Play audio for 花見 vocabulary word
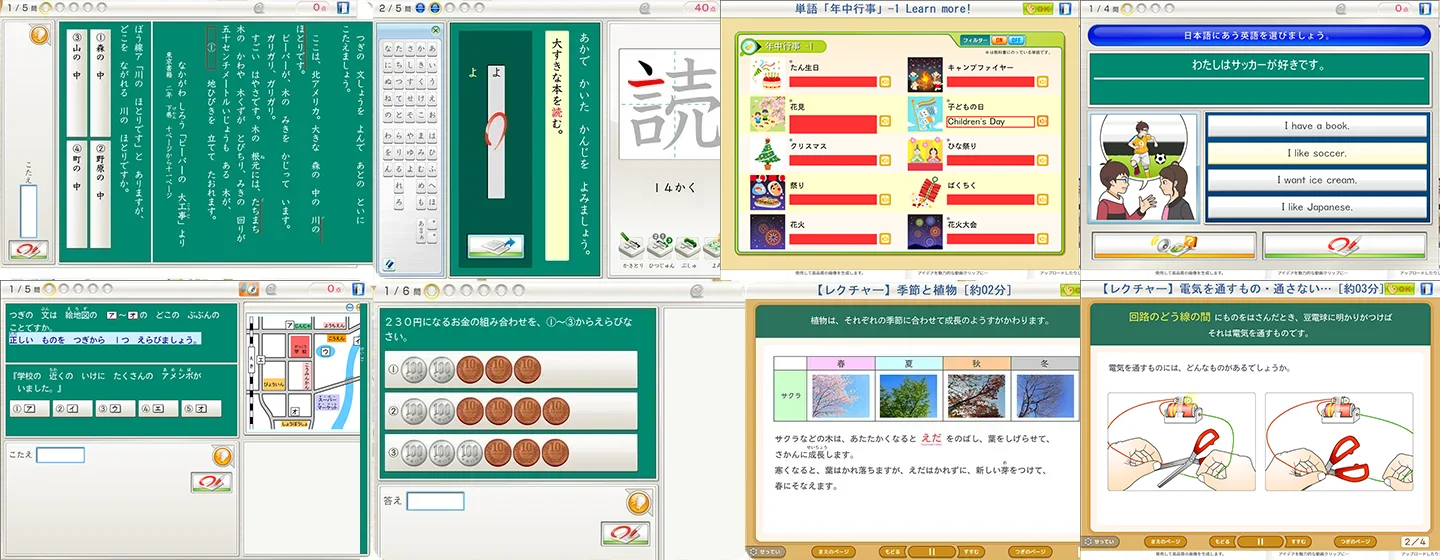The image size is (1440, 560). 885,121
